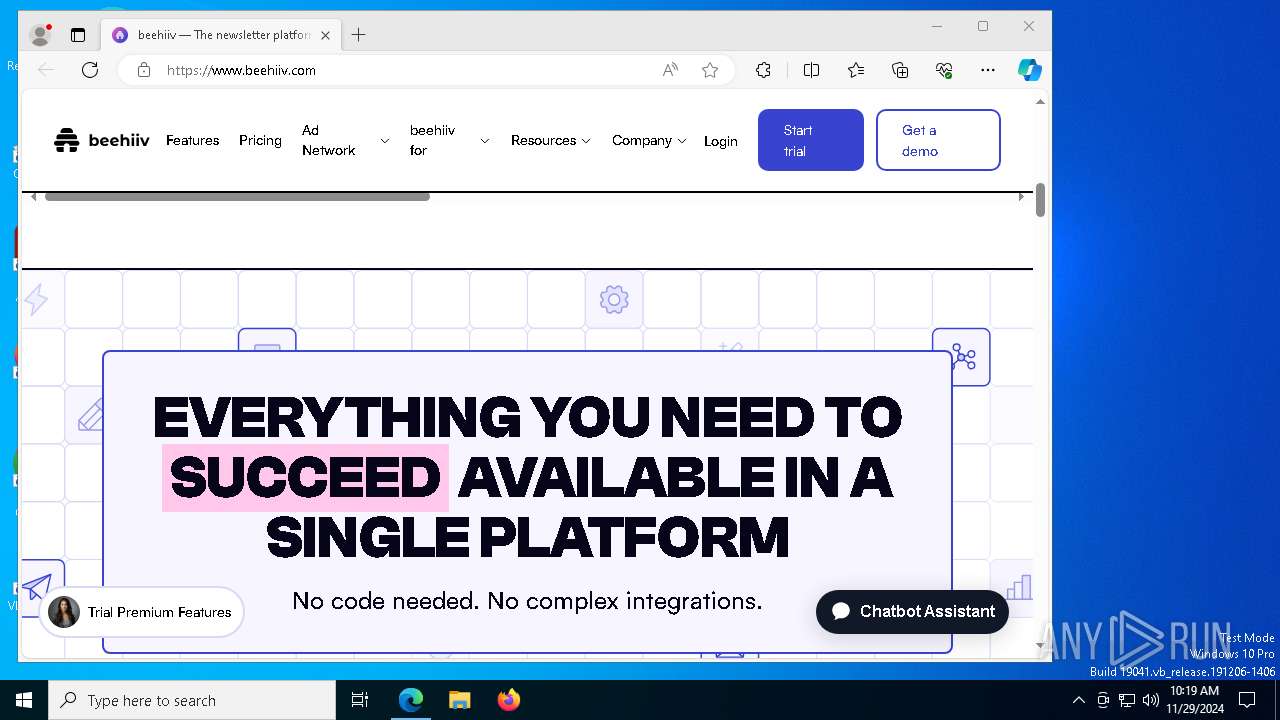Expand the Ad Network dropdown
1280x720 pixels.
[345, 140]
